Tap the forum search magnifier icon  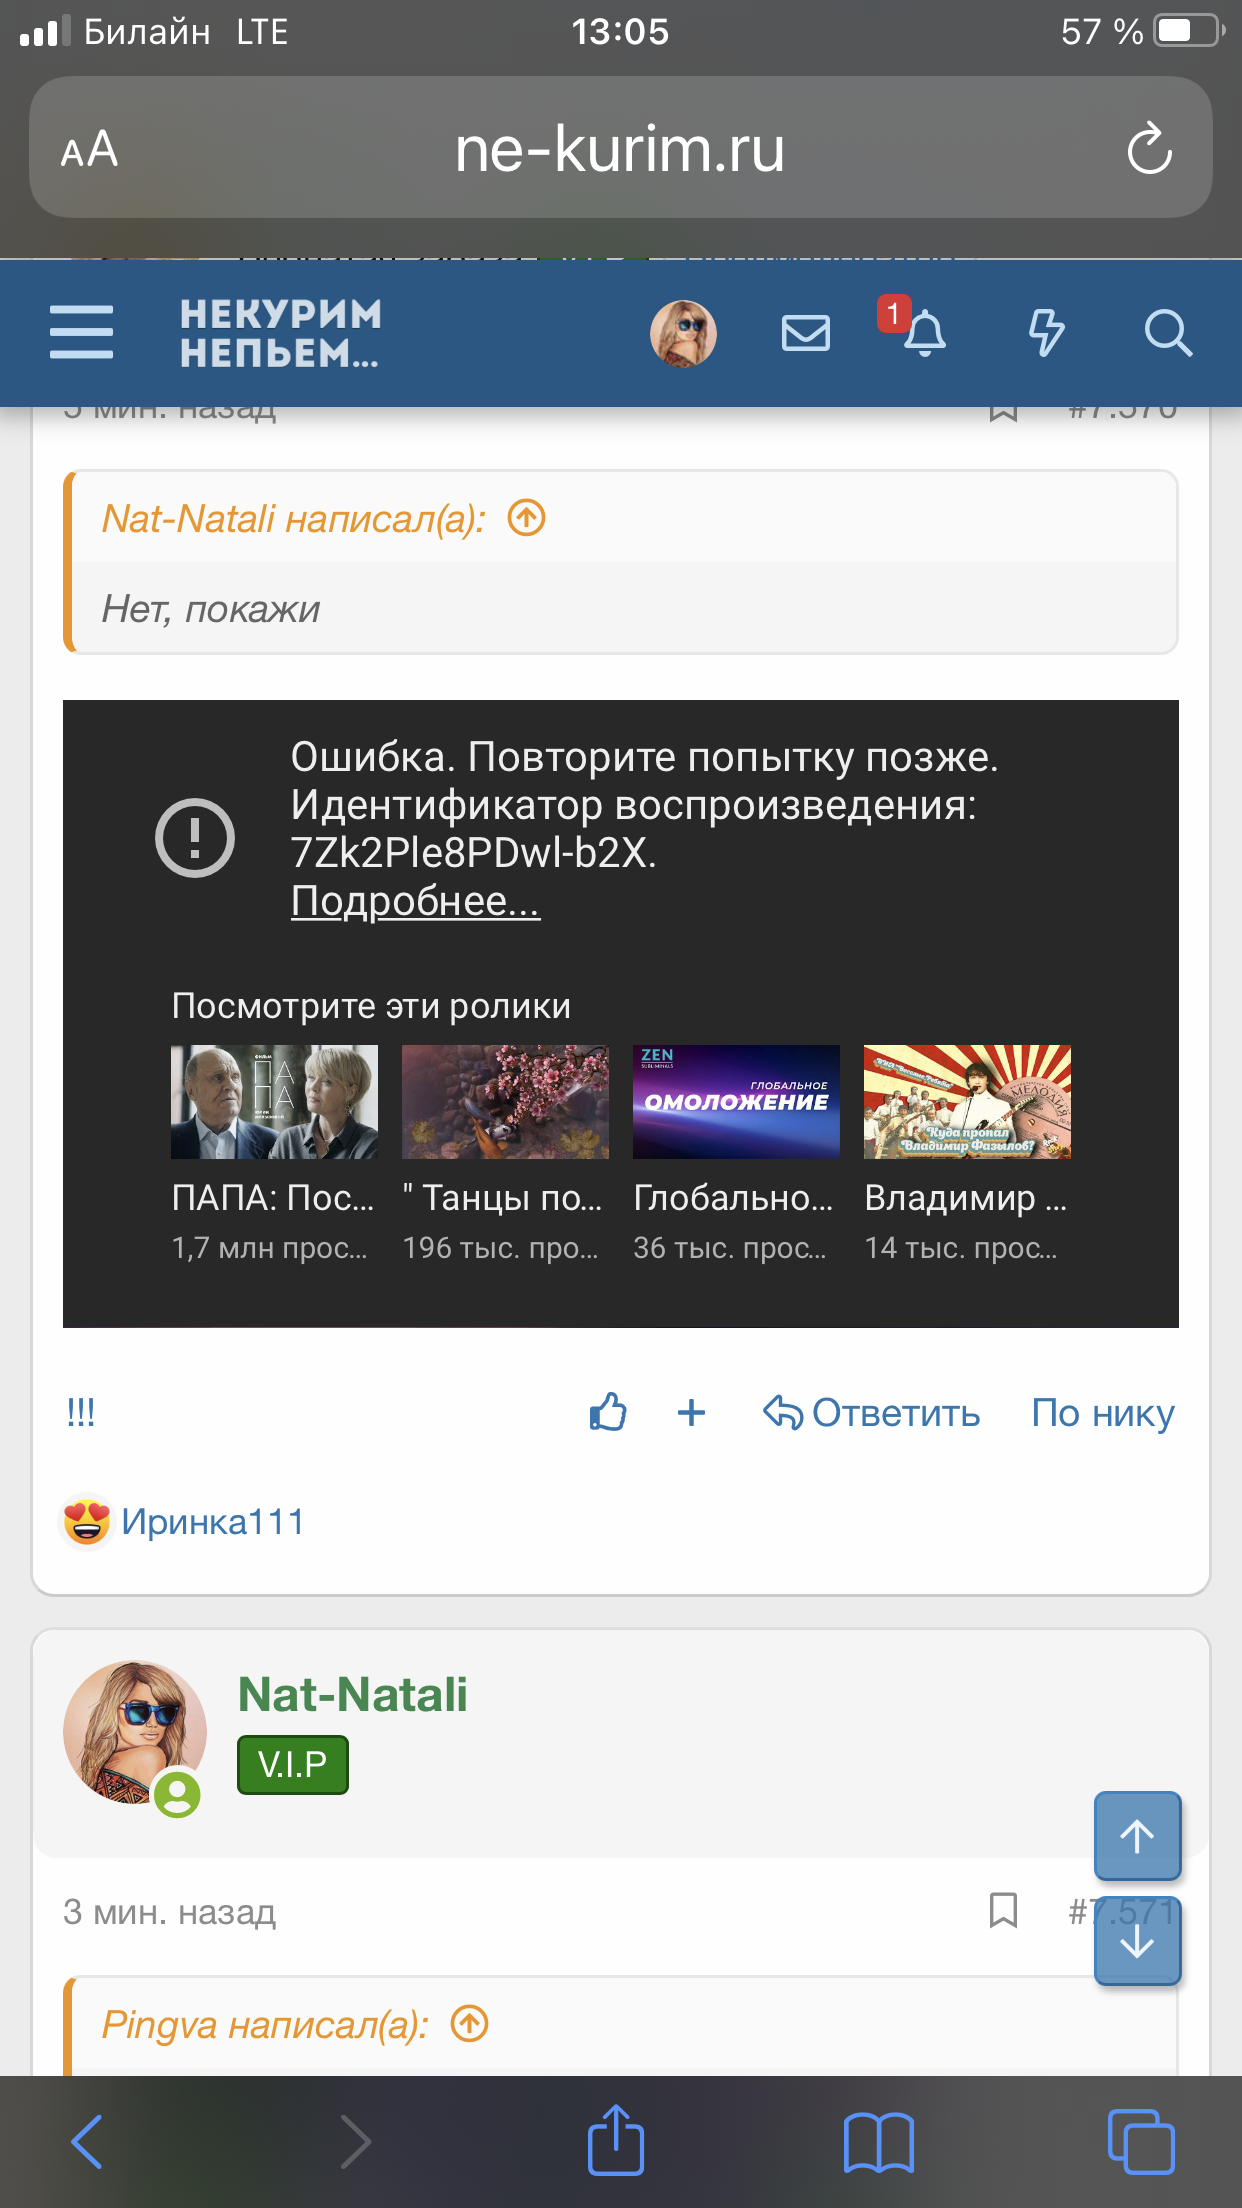click(1167, 333)
